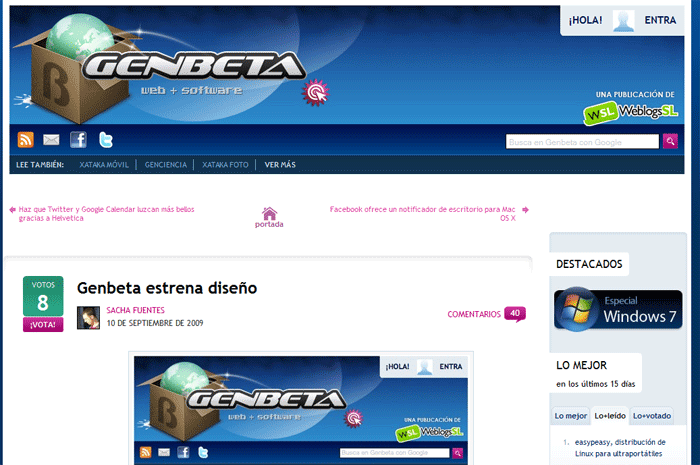This screenshot has height=465, width=700.
Task: Click the Genbeta logo in main banner
Action: 194,67
